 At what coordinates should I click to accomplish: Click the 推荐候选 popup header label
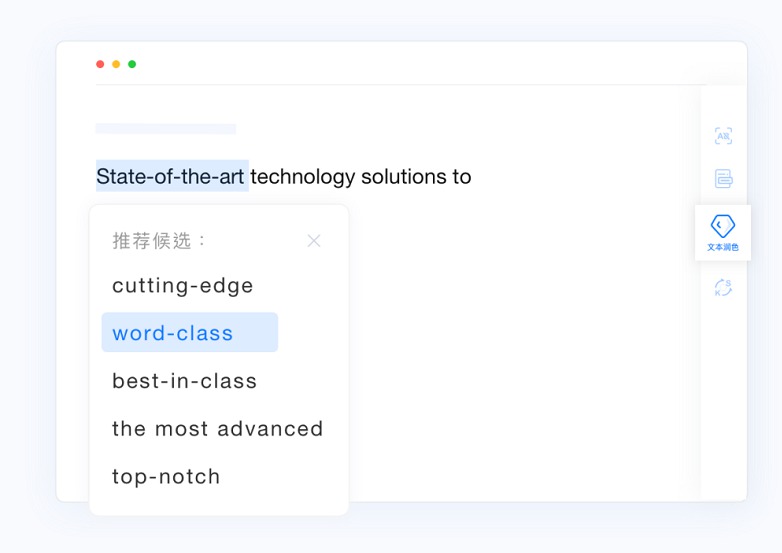tap(159, 241)
